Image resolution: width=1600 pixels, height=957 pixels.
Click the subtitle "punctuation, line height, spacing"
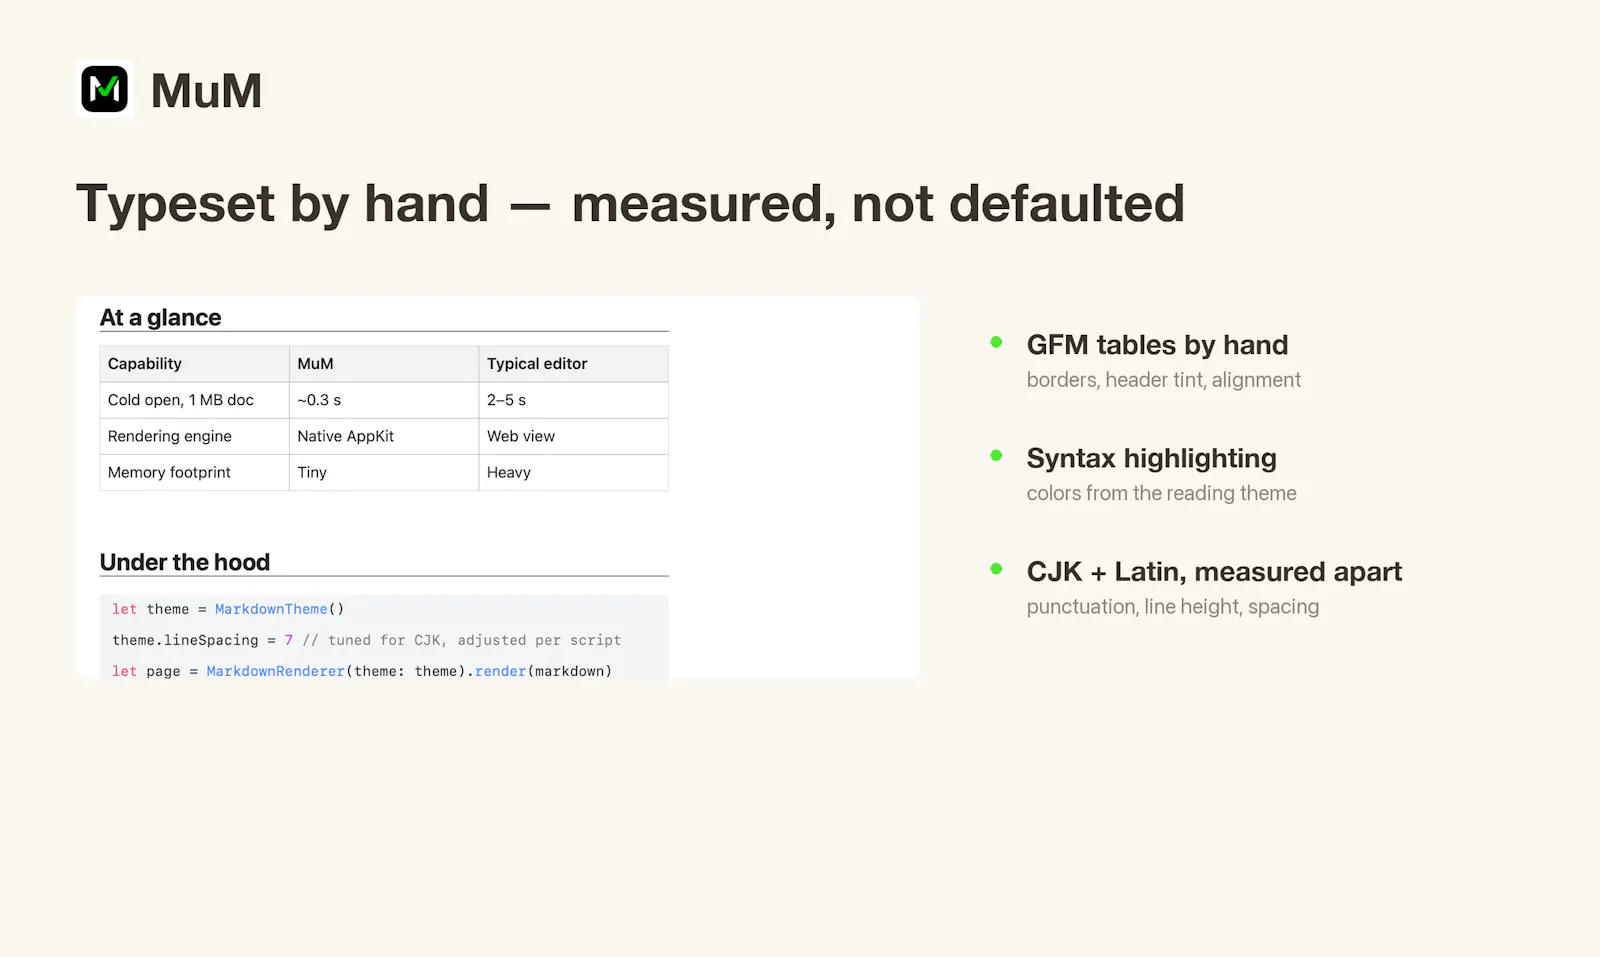[x=1173, y=607]
